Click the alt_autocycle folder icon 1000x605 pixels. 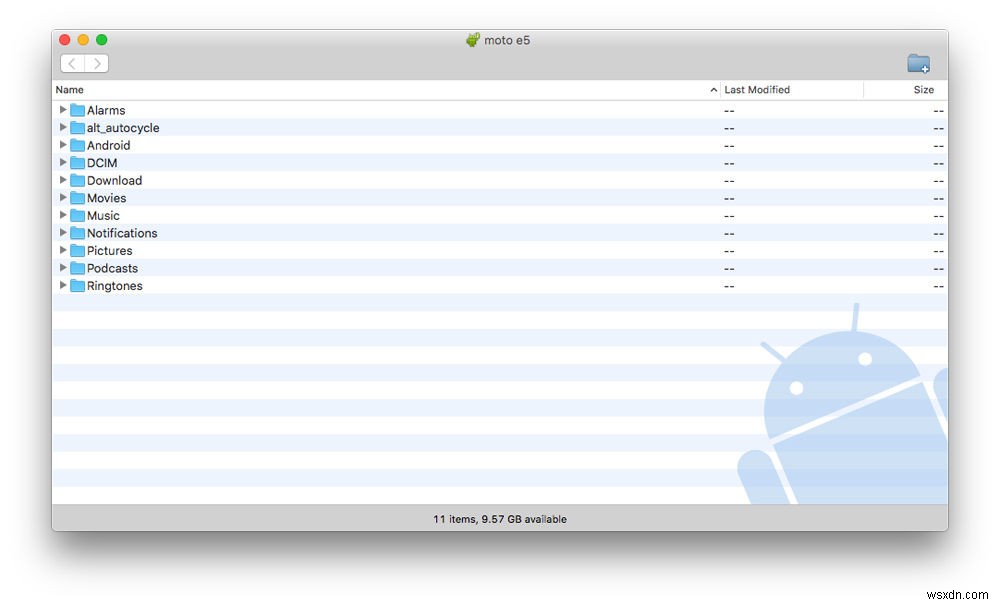pyautogui.click(x=77, y=128)
